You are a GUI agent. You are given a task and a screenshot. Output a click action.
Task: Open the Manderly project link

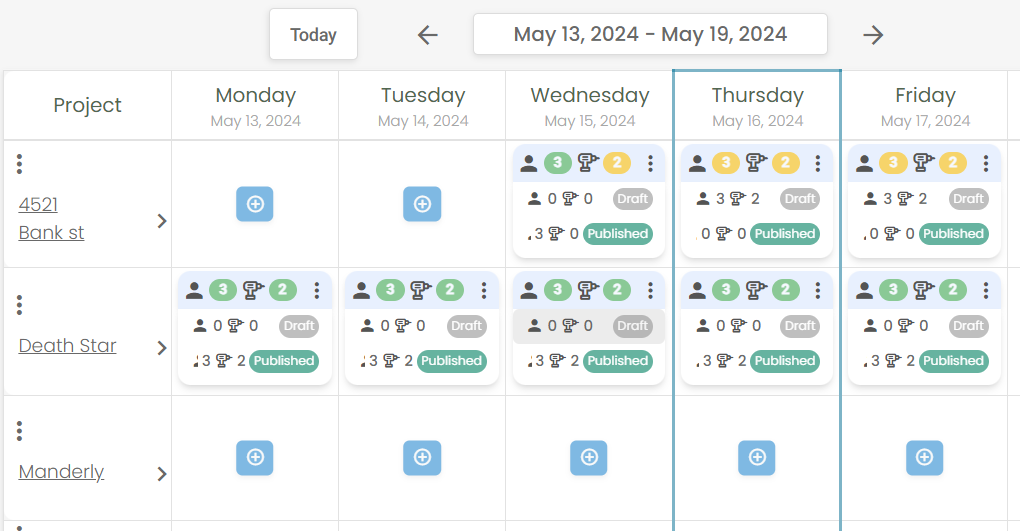click(61, 472)
